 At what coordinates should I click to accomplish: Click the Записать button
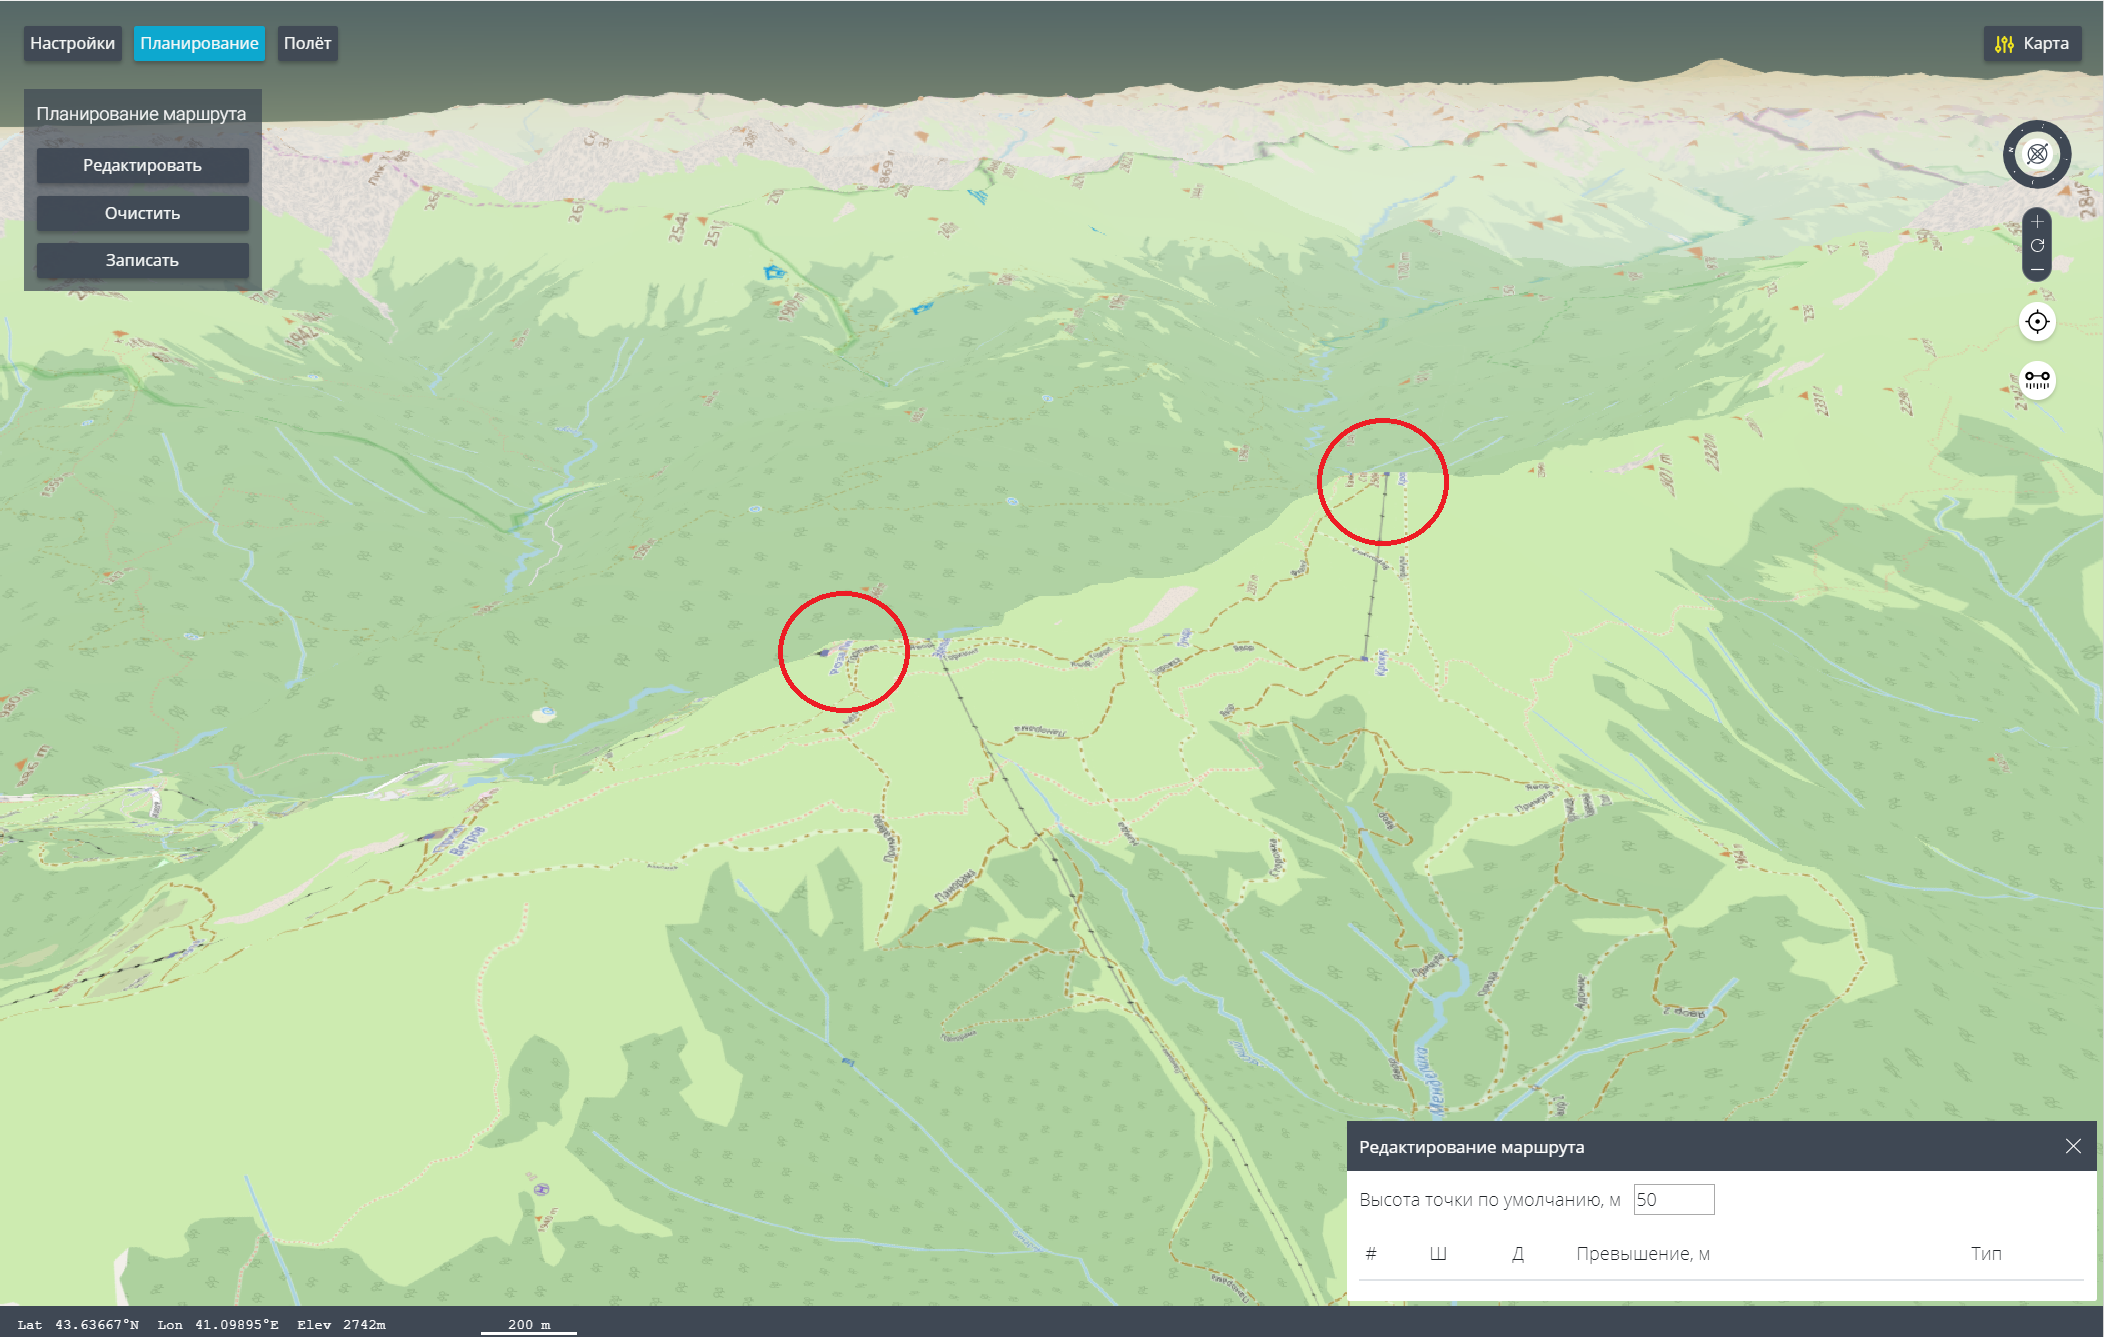[142, 260]
